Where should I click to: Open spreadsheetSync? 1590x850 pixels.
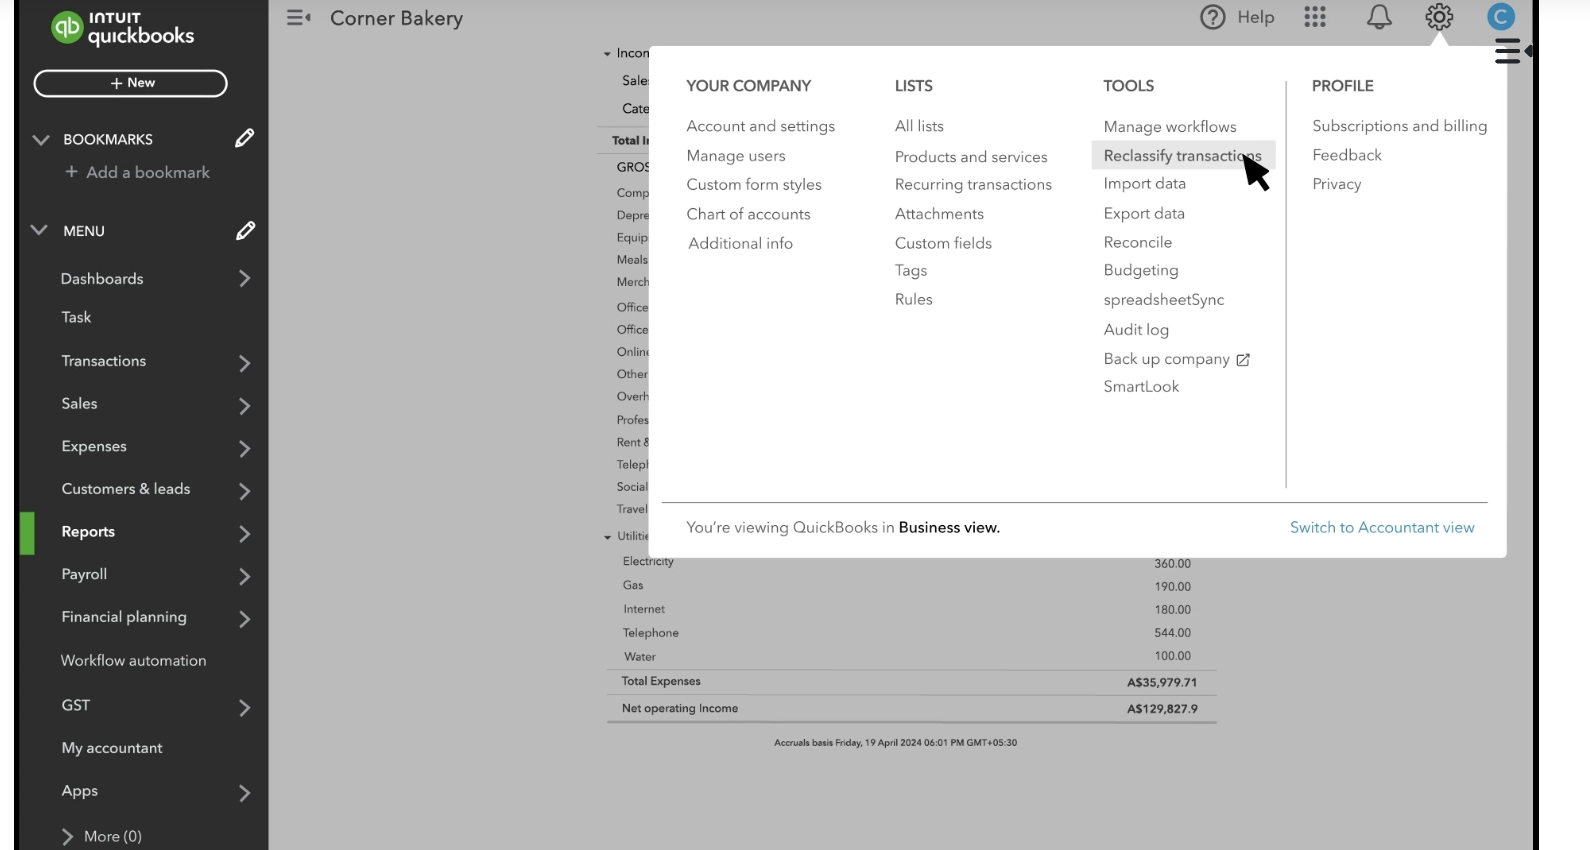[1164, 300]
